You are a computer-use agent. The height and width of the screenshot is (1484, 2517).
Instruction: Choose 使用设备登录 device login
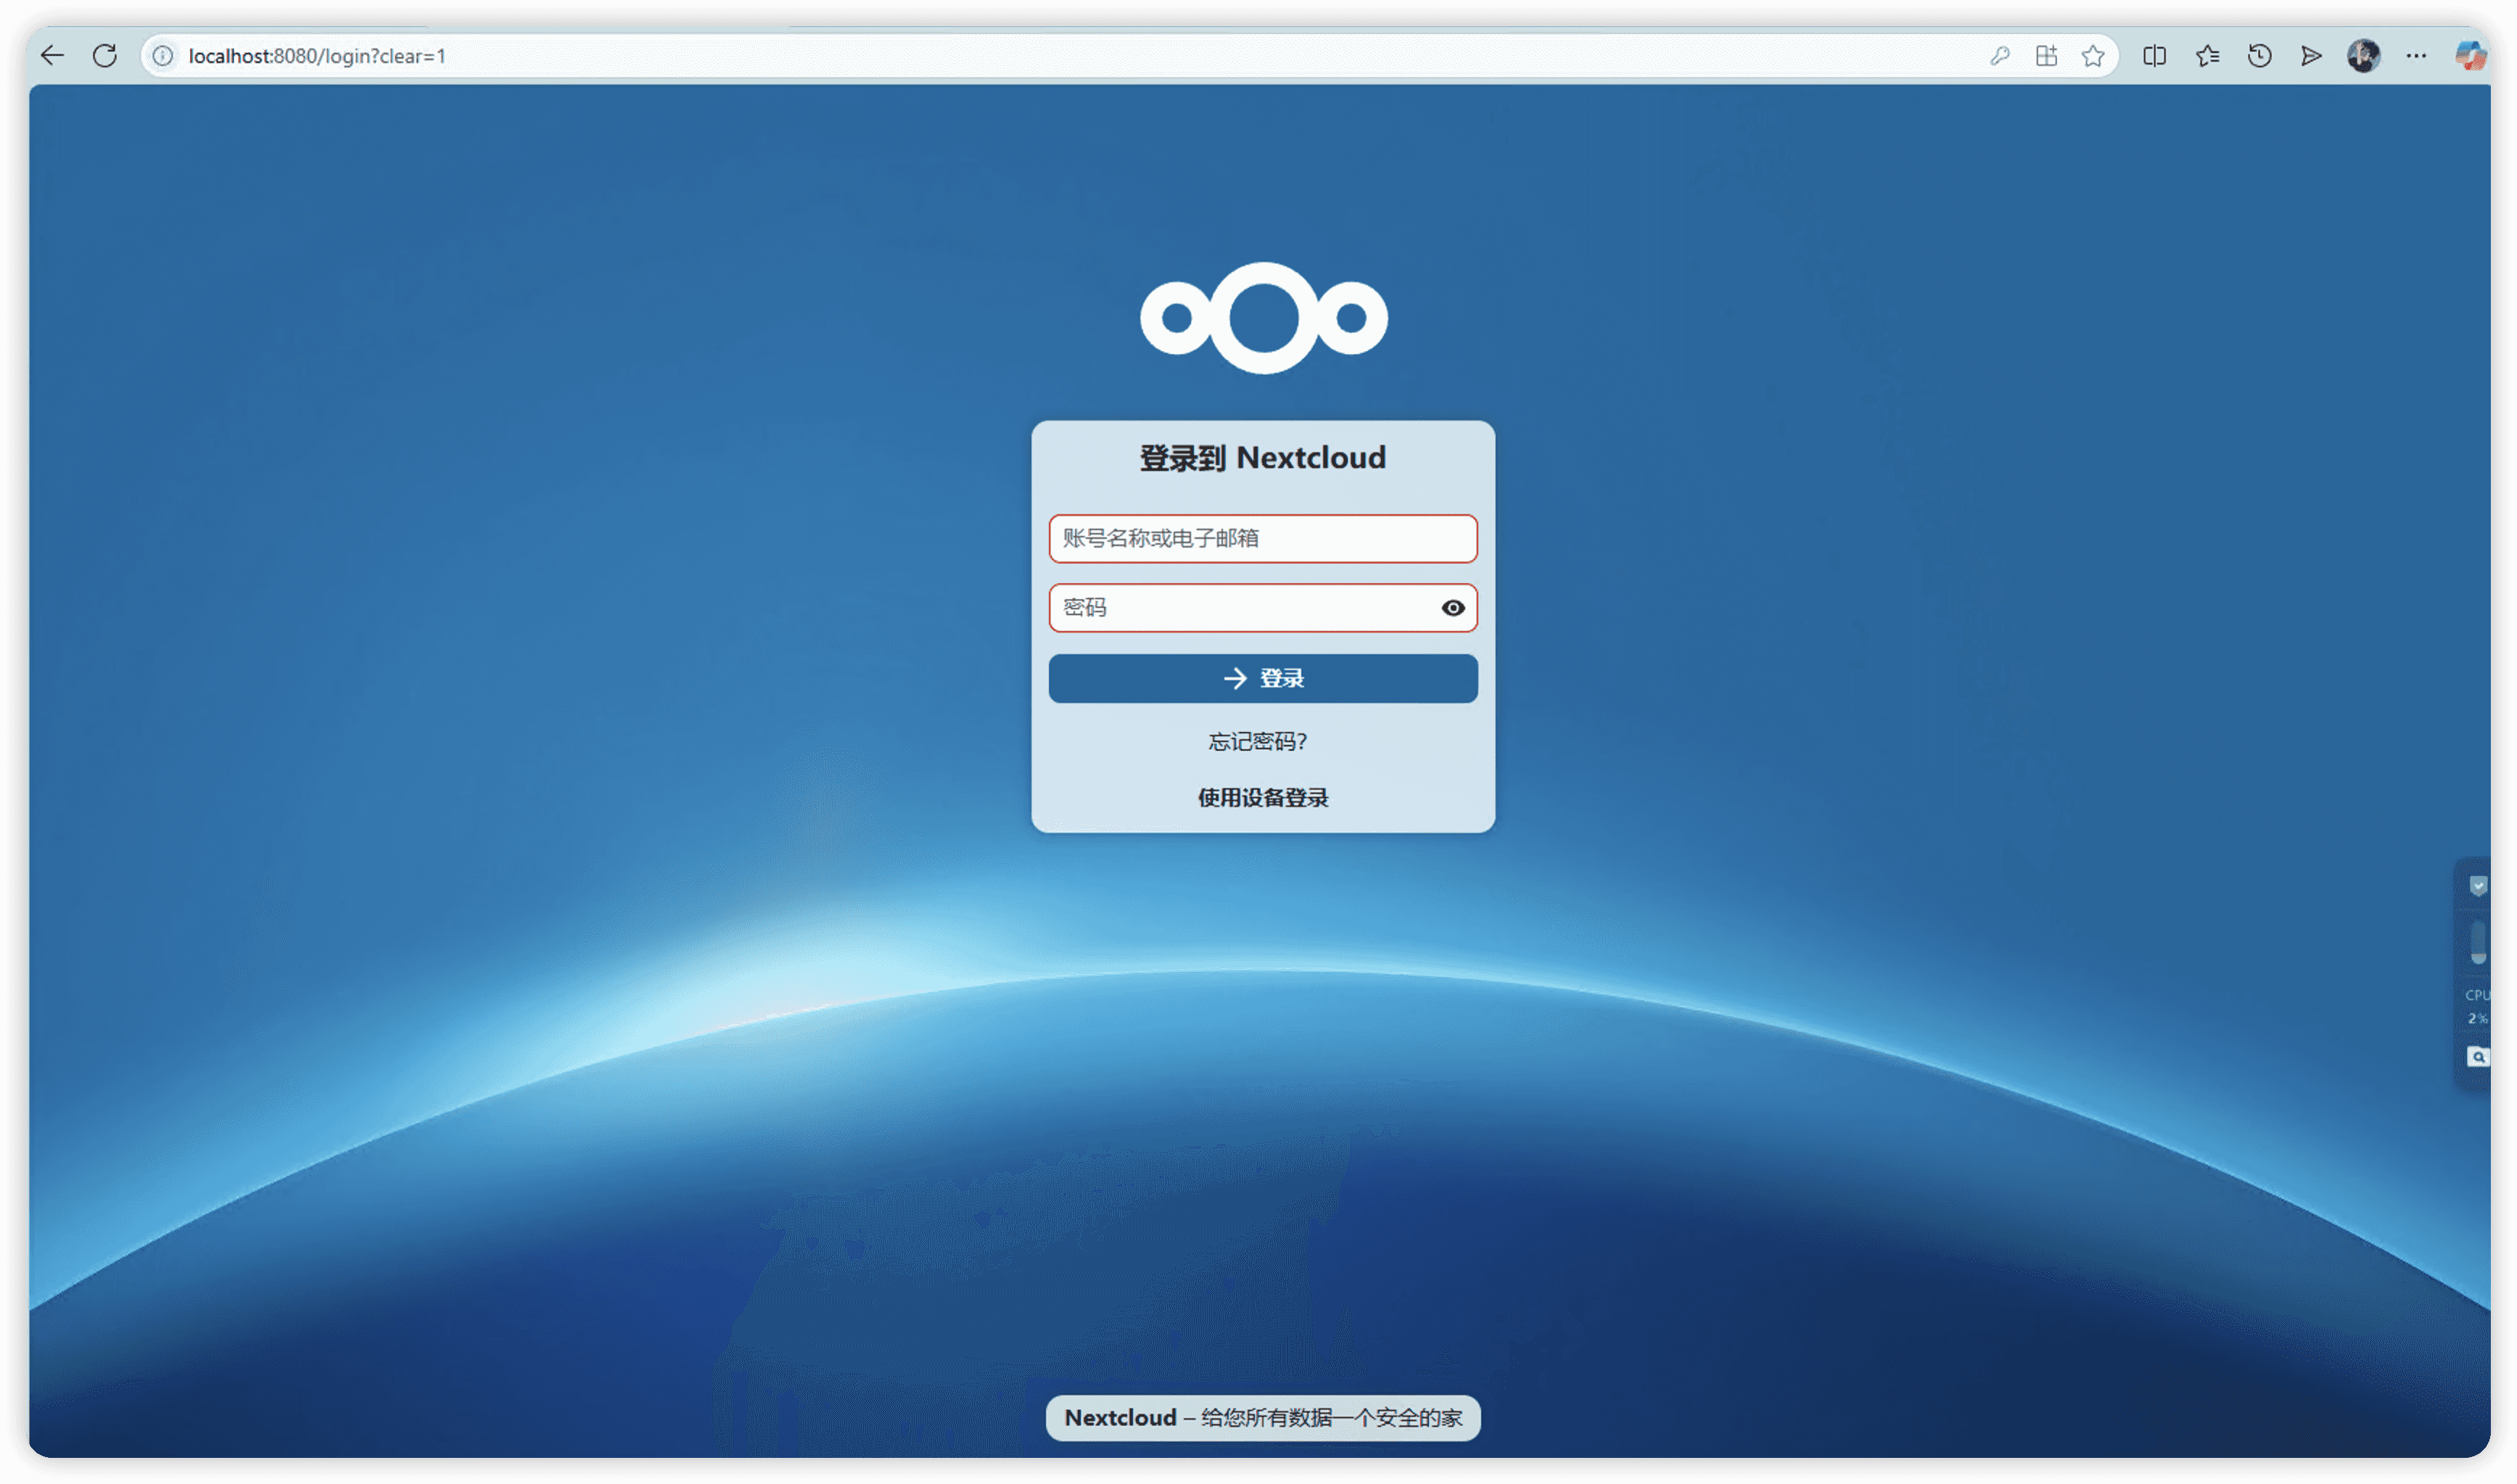[x=1263, y=798]
